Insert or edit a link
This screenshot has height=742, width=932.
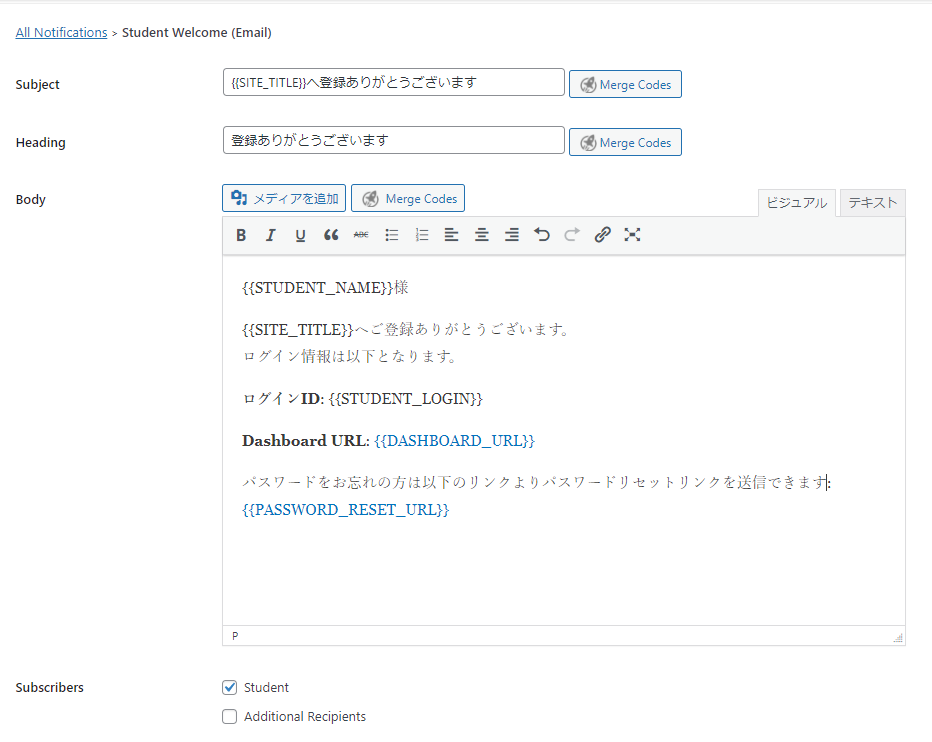(x=602, y=235)
